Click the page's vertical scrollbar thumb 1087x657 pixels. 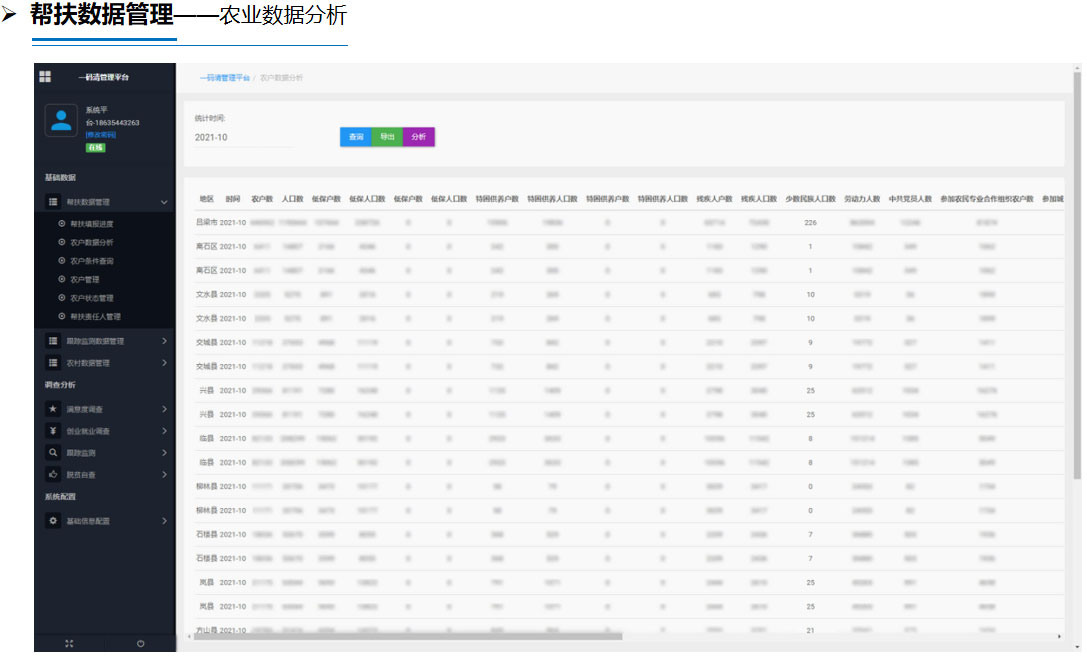click(1077, 274)
